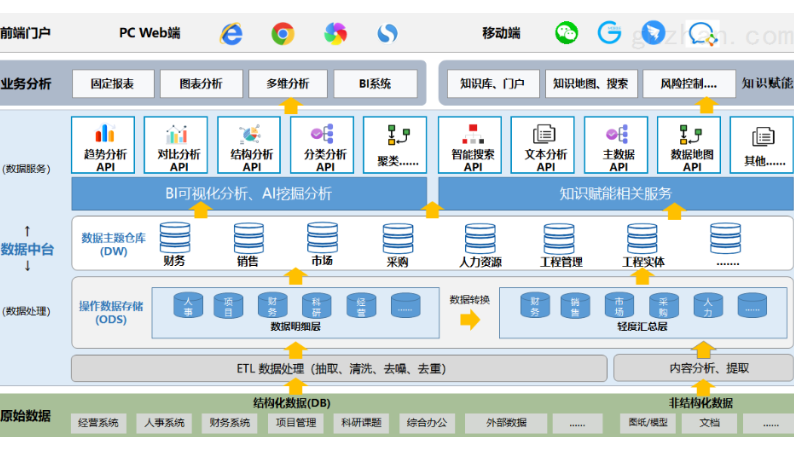Open the 风险控制 box
This screenshot has height=450, width=794.
pos(689,84)
